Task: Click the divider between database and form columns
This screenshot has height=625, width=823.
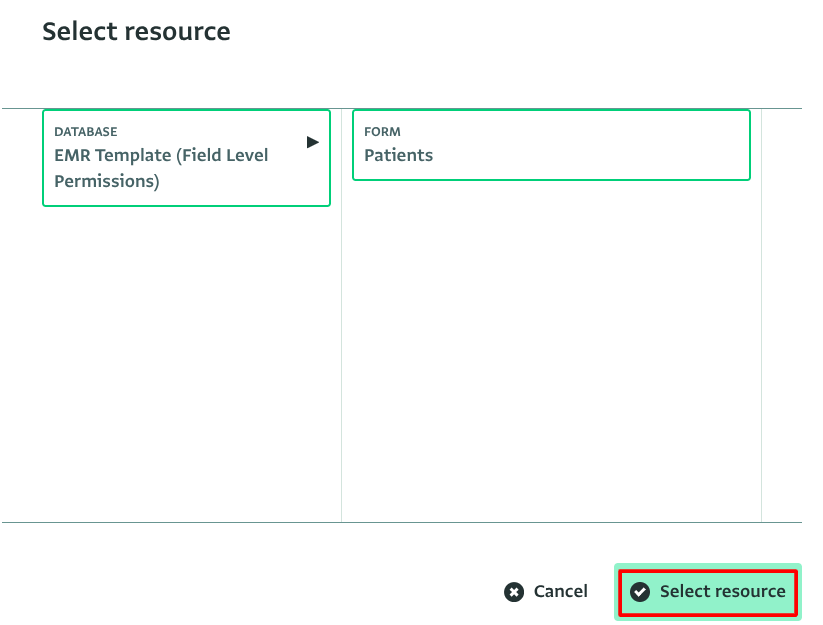Action: pos(341,350)
